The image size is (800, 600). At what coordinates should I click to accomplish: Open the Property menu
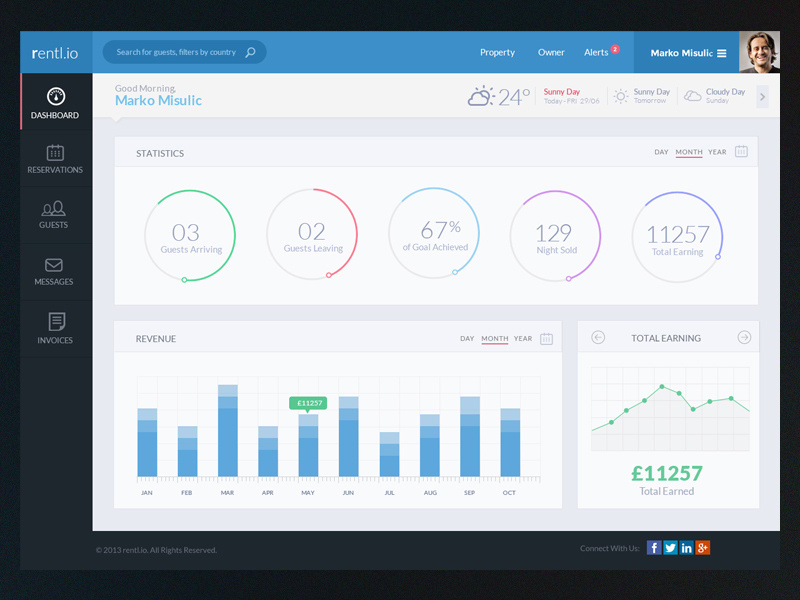[x=497, y=53]
